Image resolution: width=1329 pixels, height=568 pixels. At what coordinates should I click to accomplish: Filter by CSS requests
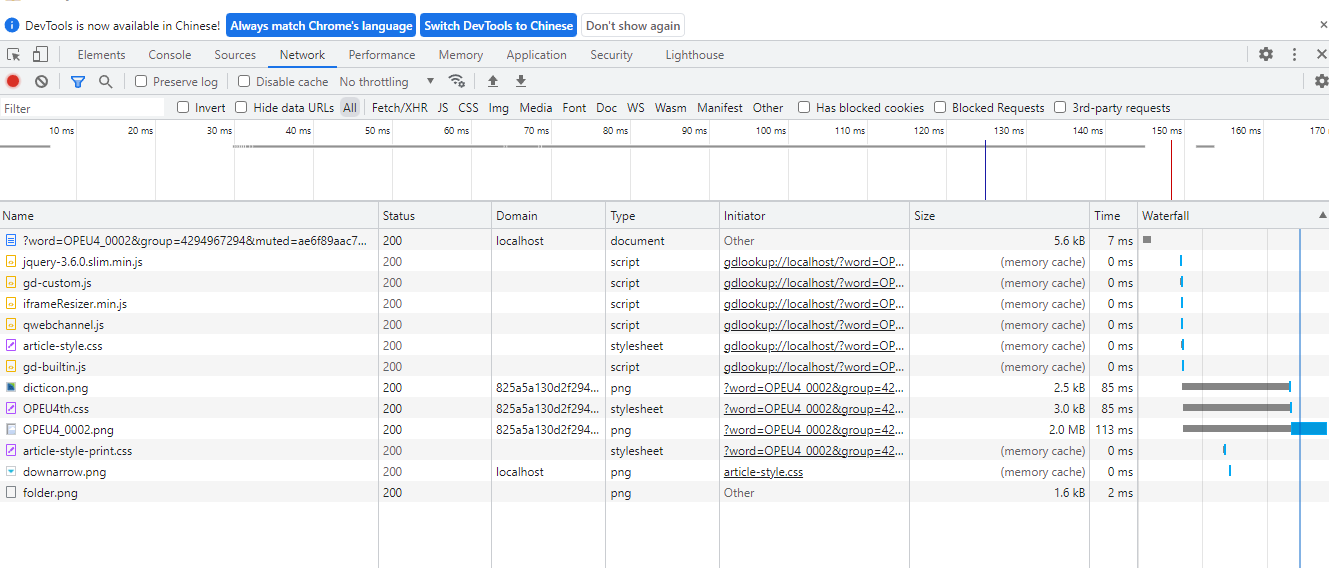[468, 107]
